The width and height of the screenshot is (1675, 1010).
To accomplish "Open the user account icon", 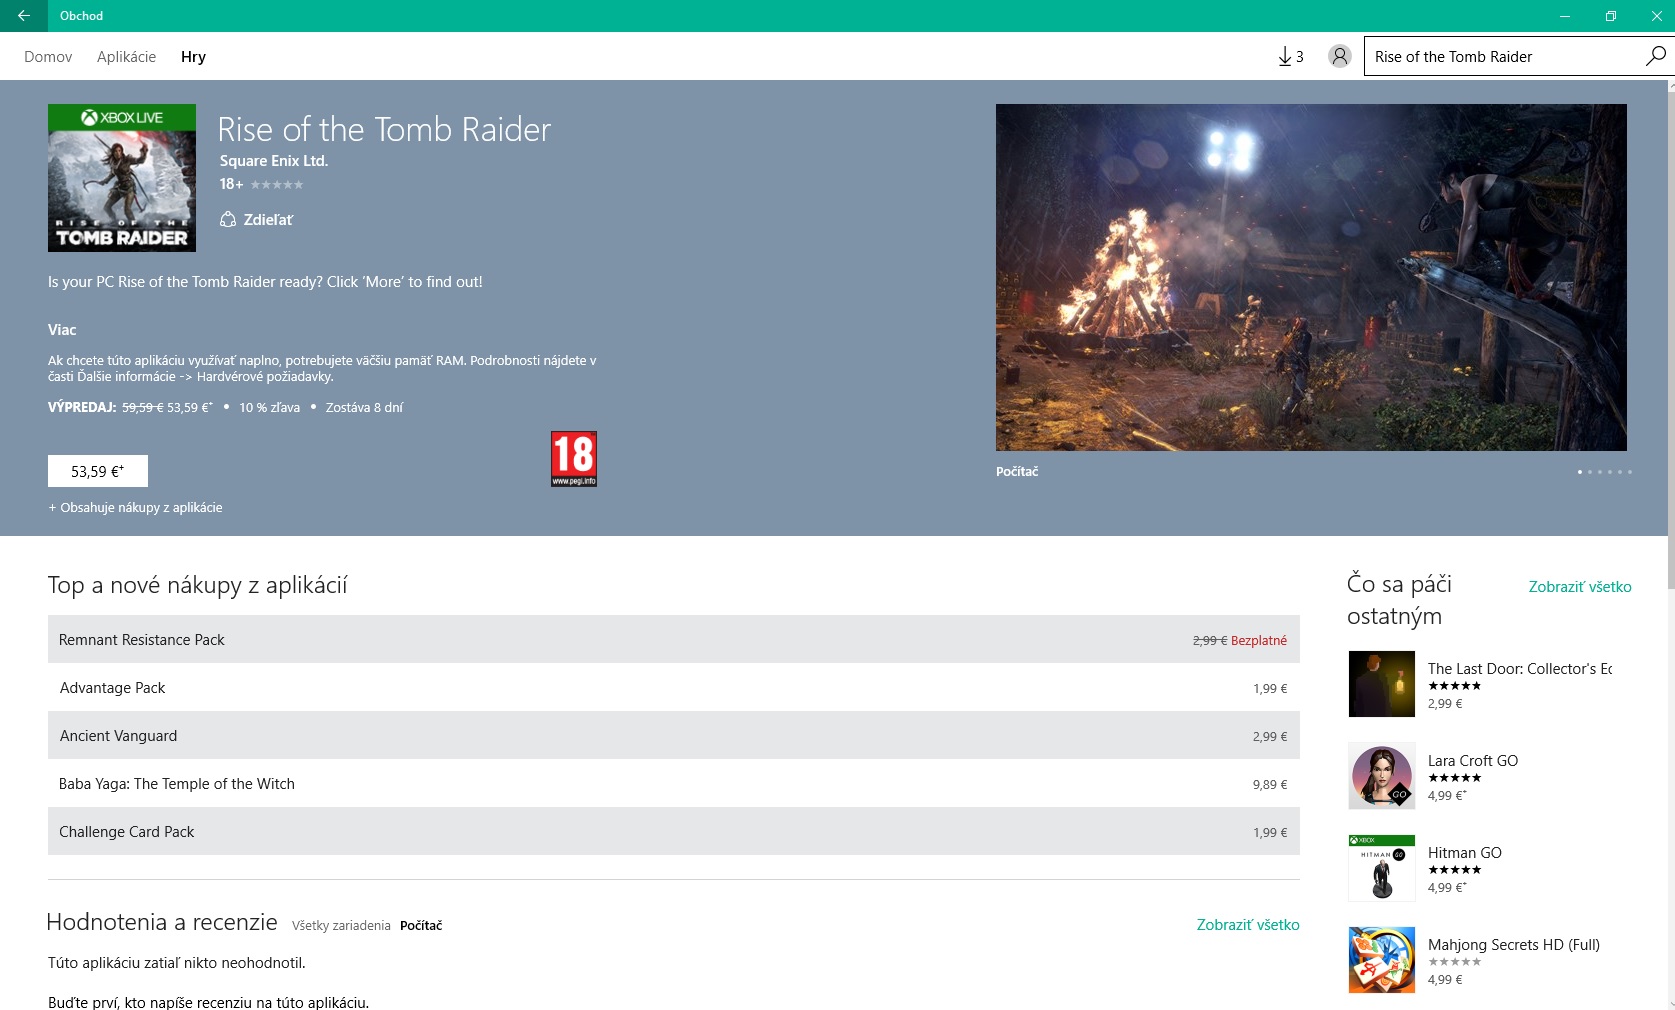I will 1339,57.
